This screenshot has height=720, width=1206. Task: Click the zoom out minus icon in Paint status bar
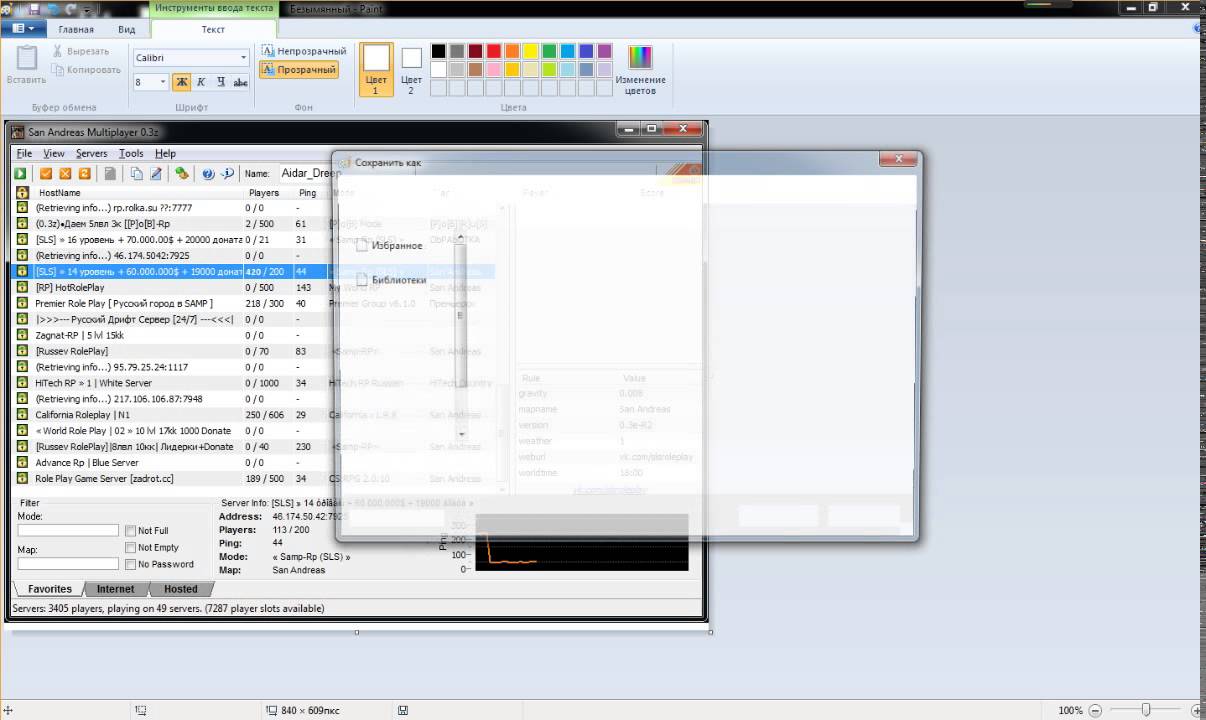(x=1095, y=710)
